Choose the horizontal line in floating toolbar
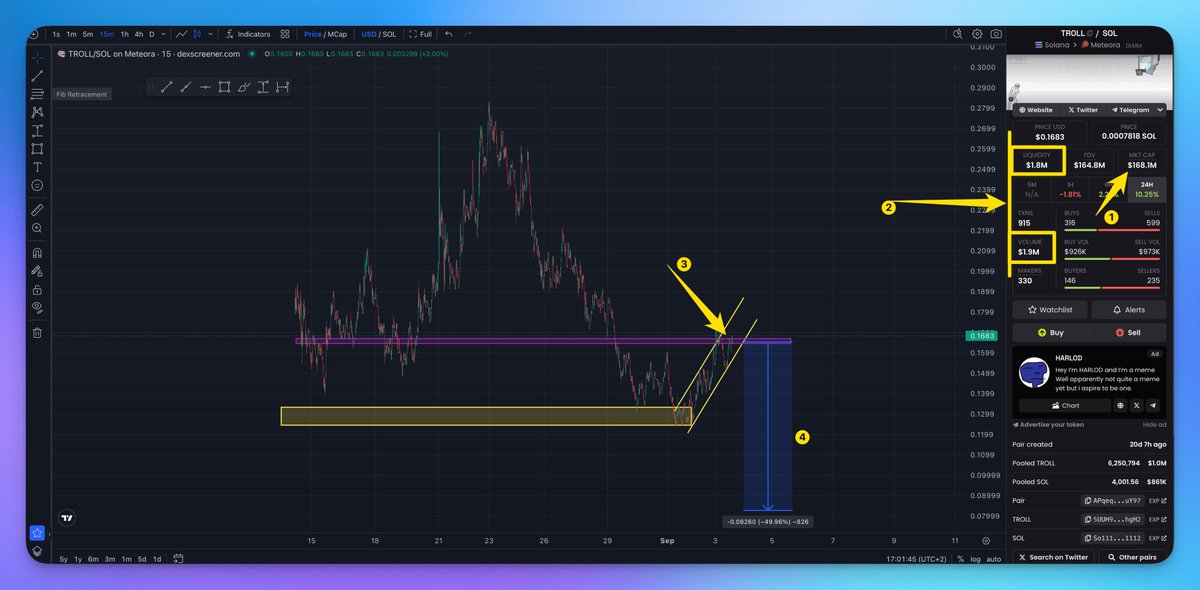Viewport: 1200px width, 590px height. (205, 88)
